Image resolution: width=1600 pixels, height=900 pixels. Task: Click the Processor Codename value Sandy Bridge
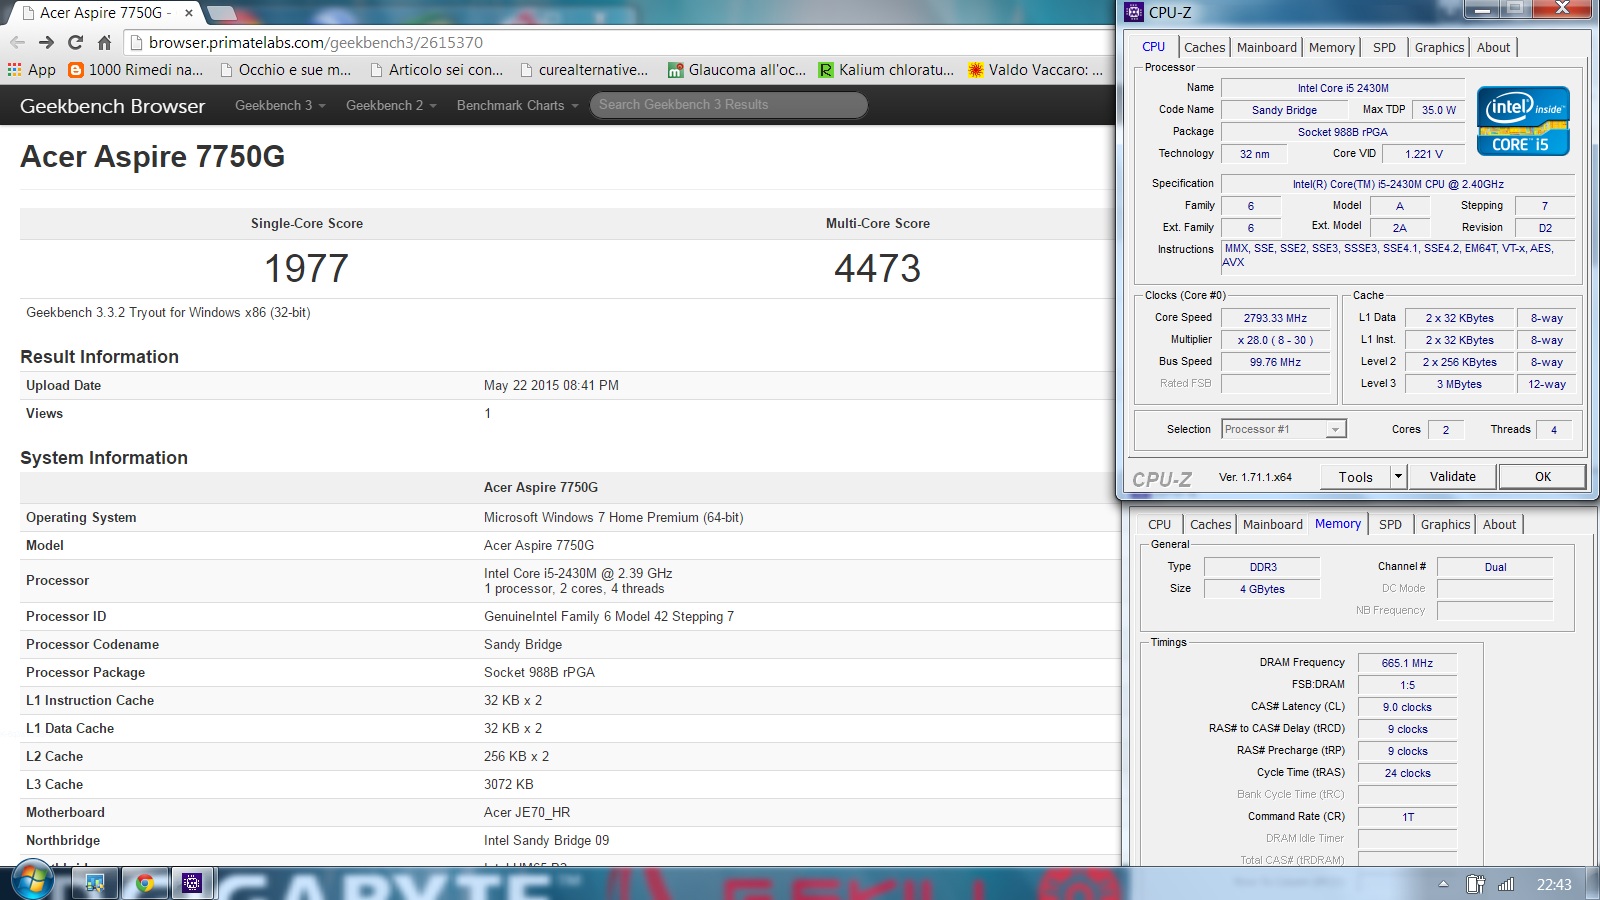pyautogui.click(x=523, y=644)
